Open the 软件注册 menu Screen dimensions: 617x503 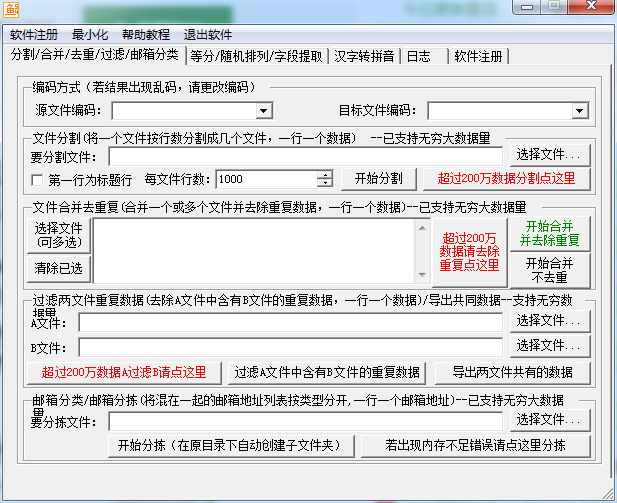point(34,35)
